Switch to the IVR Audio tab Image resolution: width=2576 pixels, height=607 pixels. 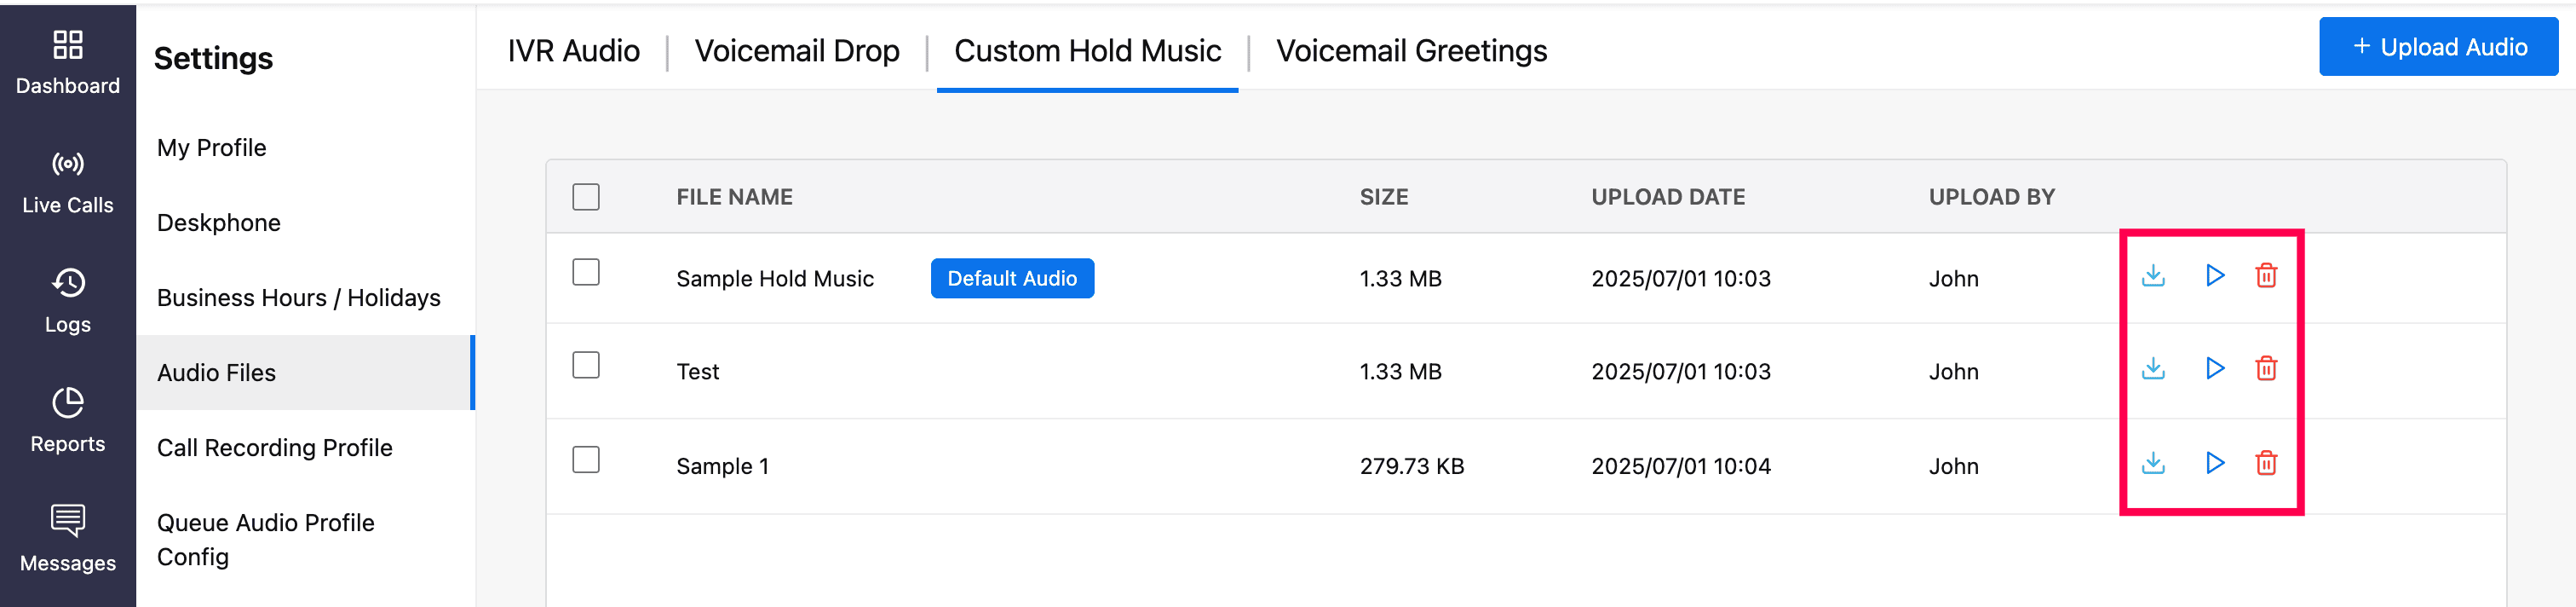pos(573,51)
